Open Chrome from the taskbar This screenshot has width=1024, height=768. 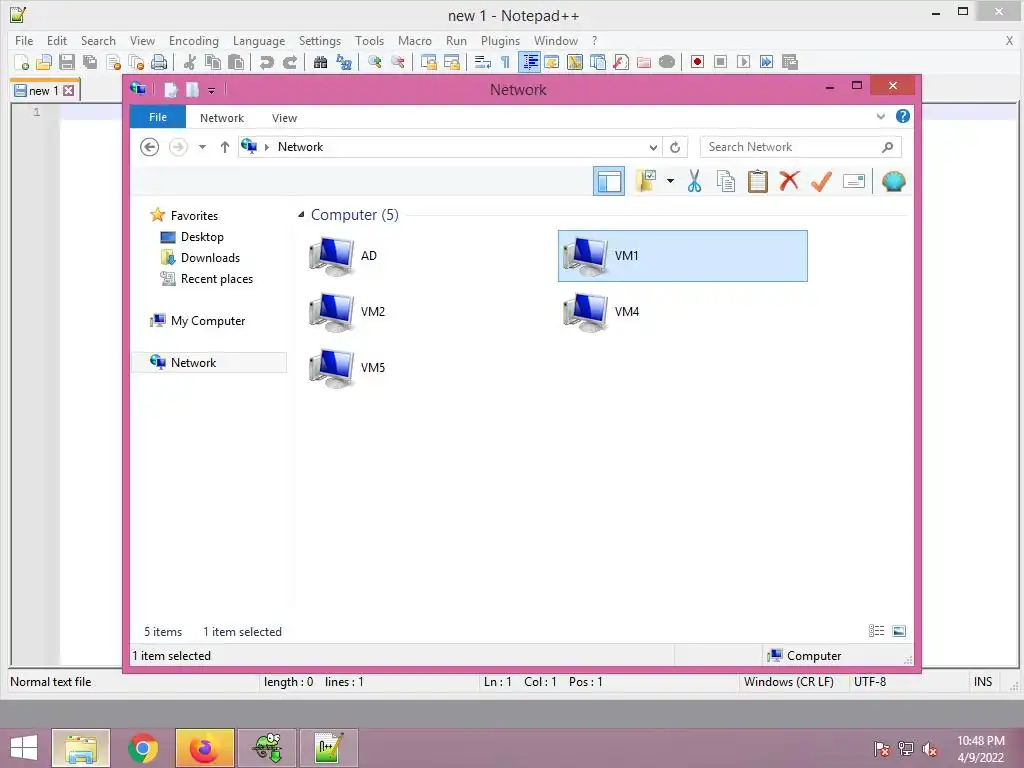pos(143,748)
